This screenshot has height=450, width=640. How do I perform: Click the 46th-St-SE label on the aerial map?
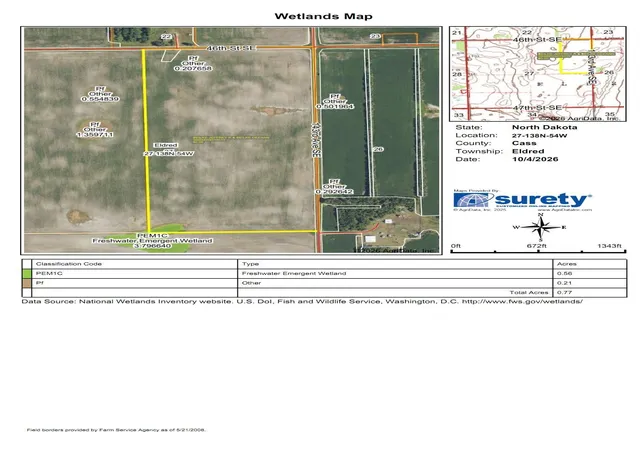[x=231, y=48]
